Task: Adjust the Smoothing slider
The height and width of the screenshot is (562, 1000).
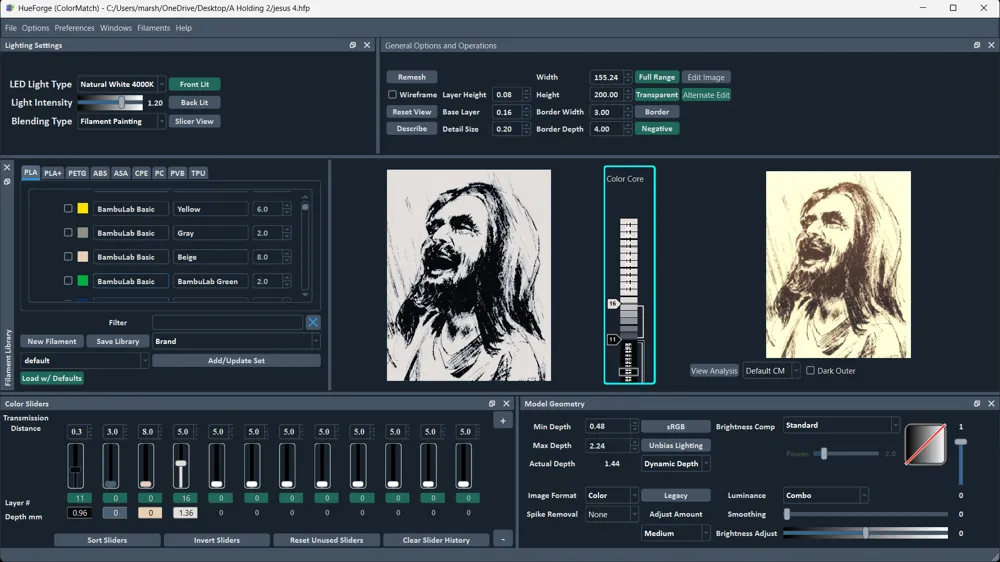Action: (x=865, y=514)
